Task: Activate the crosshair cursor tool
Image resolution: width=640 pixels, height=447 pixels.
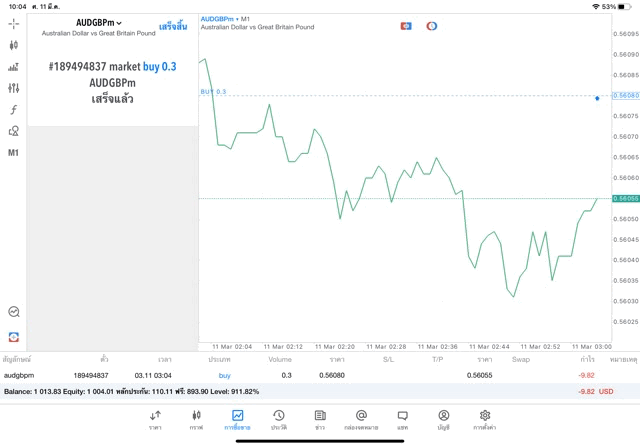Action: pos(13,23)
